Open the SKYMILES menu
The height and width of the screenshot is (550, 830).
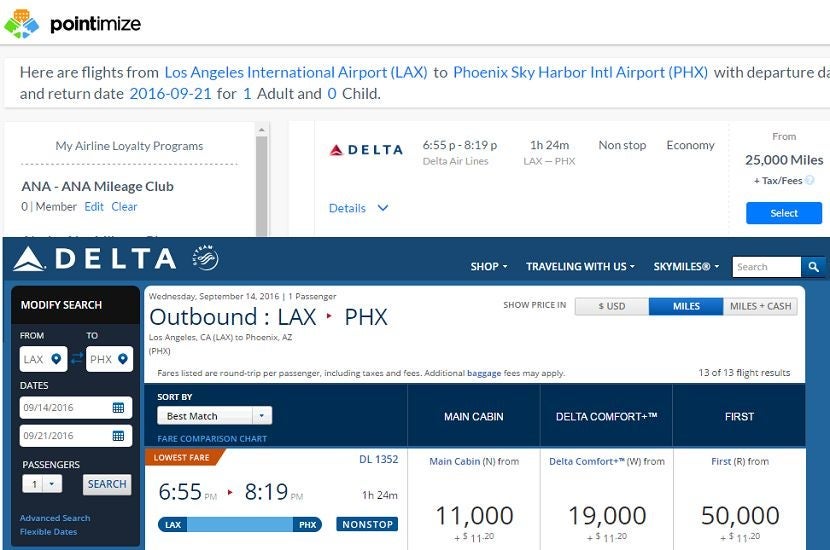pos(686,267)
